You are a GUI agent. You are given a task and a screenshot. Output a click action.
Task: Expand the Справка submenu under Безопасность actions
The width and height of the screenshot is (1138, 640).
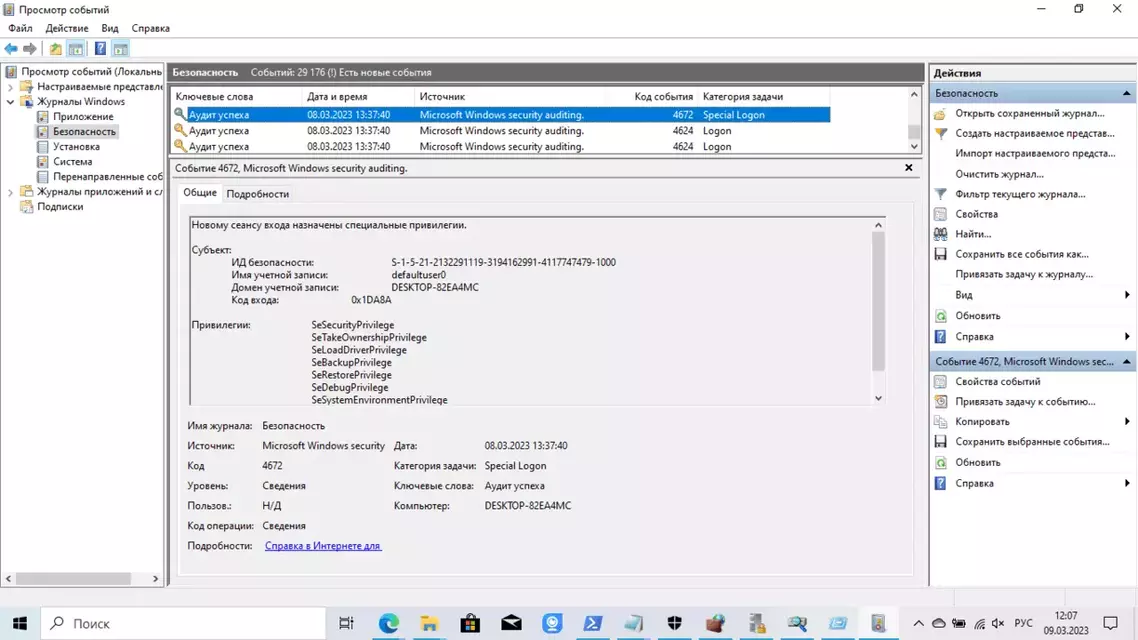pos(1126,337)
